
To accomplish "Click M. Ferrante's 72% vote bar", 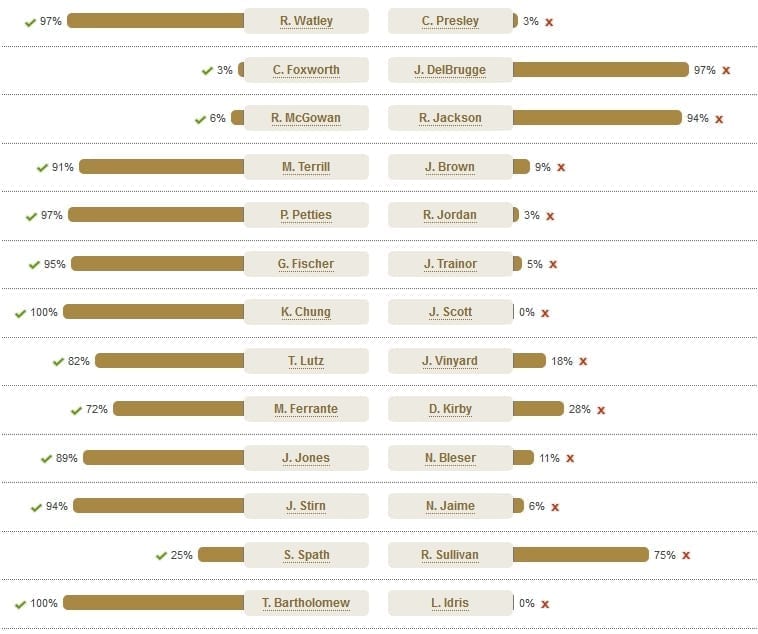I will pos(179,409).
